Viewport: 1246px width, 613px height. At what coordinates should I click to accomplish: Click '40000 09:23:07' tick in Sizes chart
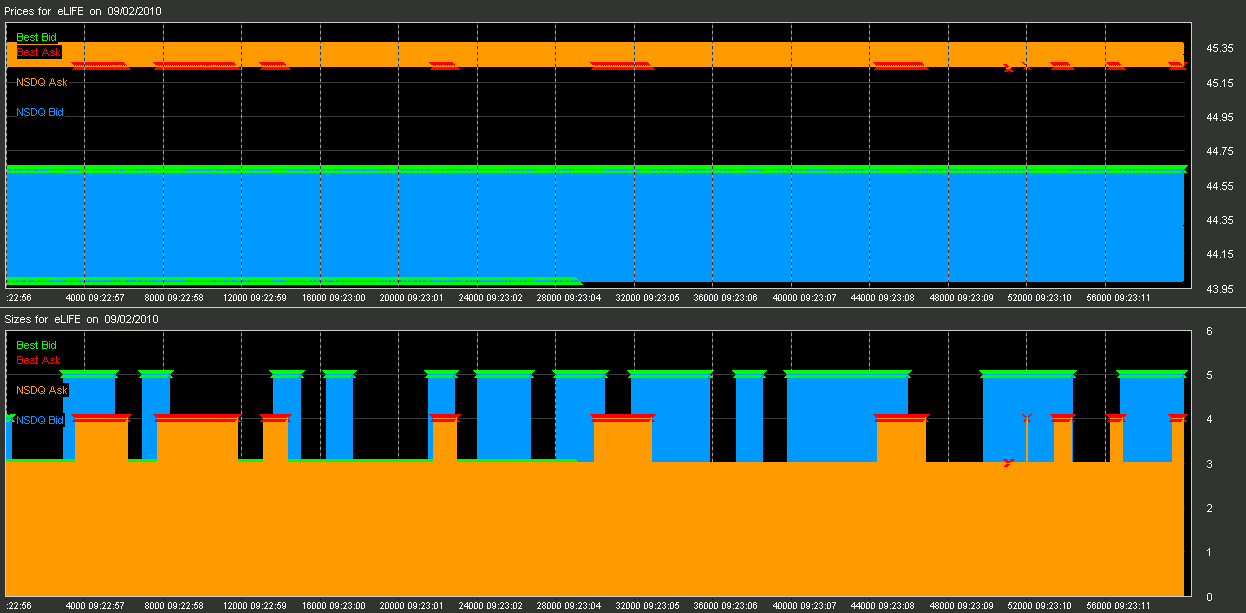tap(805, 606)
